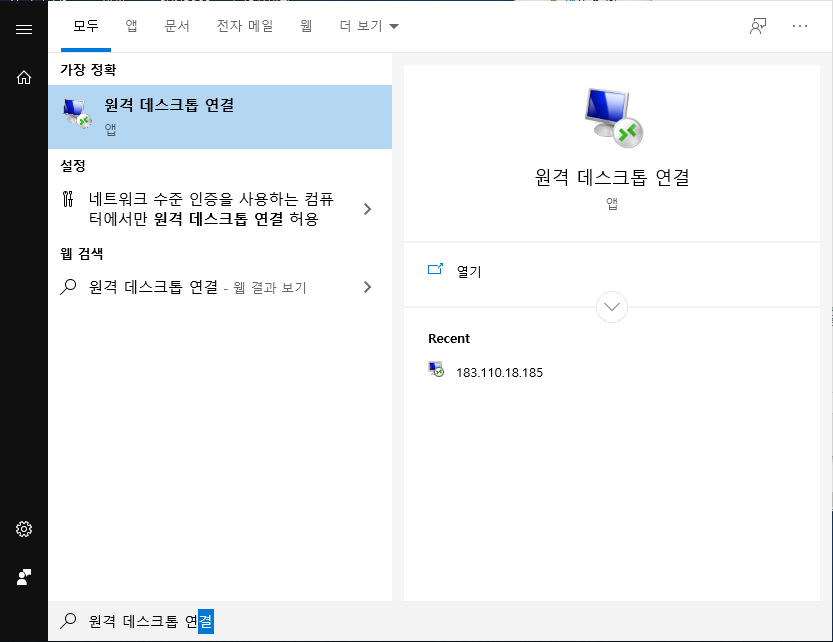Click the 가장 정확 section header

pyautogui.click(x=88, y=70)
